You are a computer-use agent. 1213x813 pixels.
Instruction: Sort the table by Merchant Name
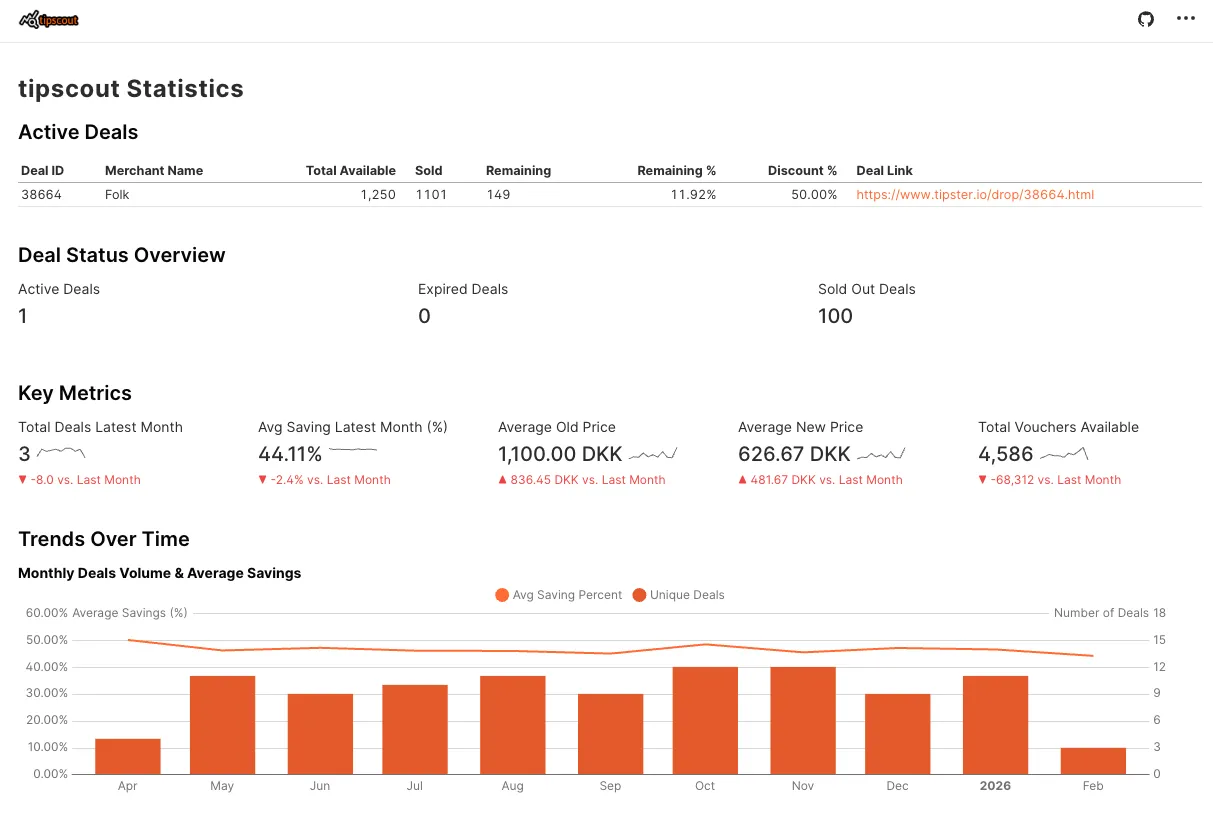click(x=153, y=170)
